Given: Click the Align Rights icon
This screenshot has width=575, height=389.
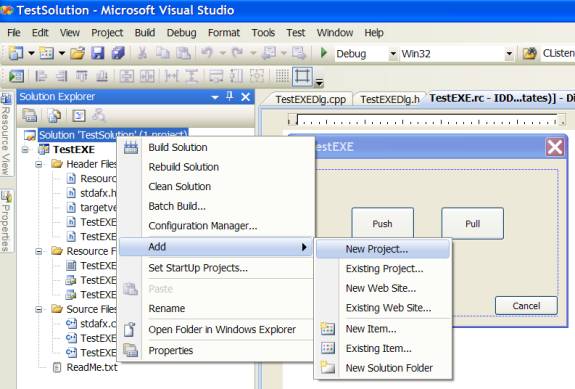Looking at the screenshot, I should [61, 76].
